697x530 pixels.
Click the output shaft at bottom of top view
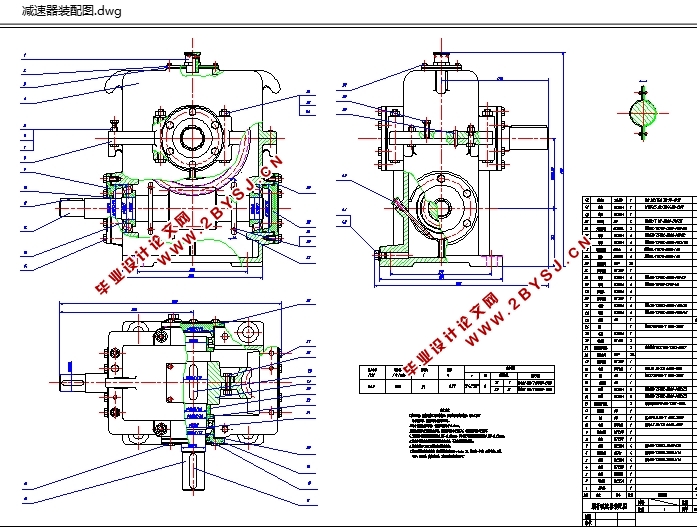click(193, 469)
